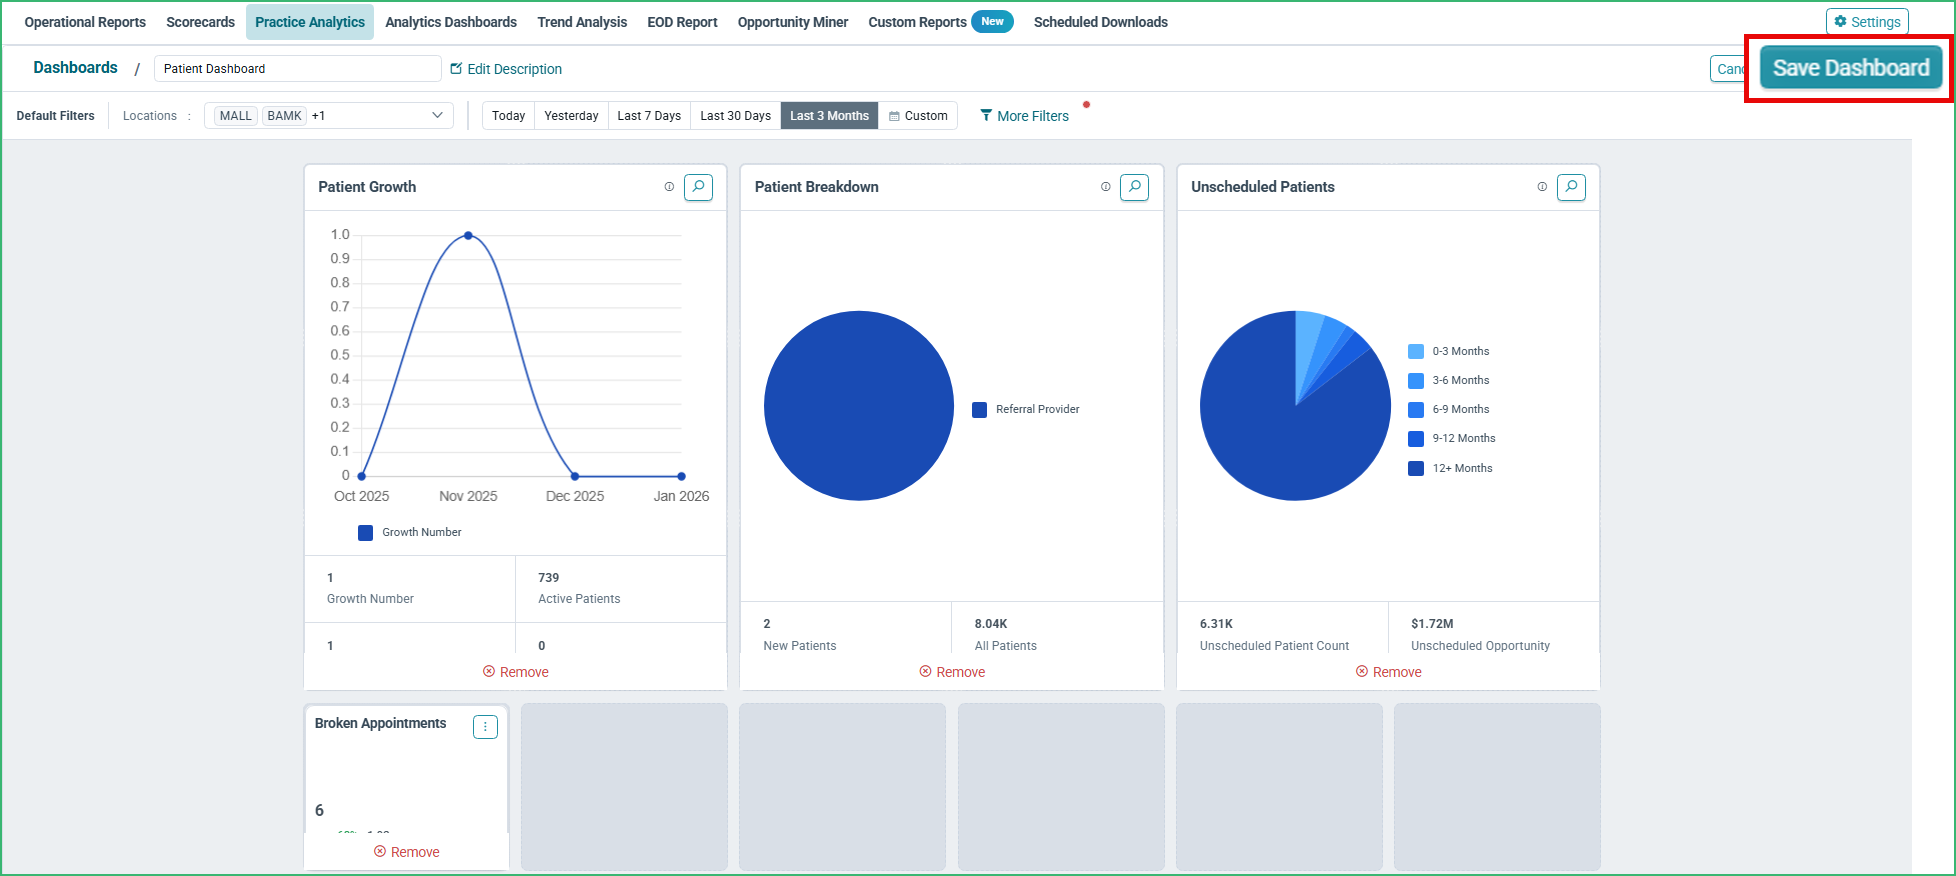This screenshot has width=1956, height=876.
Task: Click magnifier icon on Patient Breakdown card
Action: (x=1134, y=187)
